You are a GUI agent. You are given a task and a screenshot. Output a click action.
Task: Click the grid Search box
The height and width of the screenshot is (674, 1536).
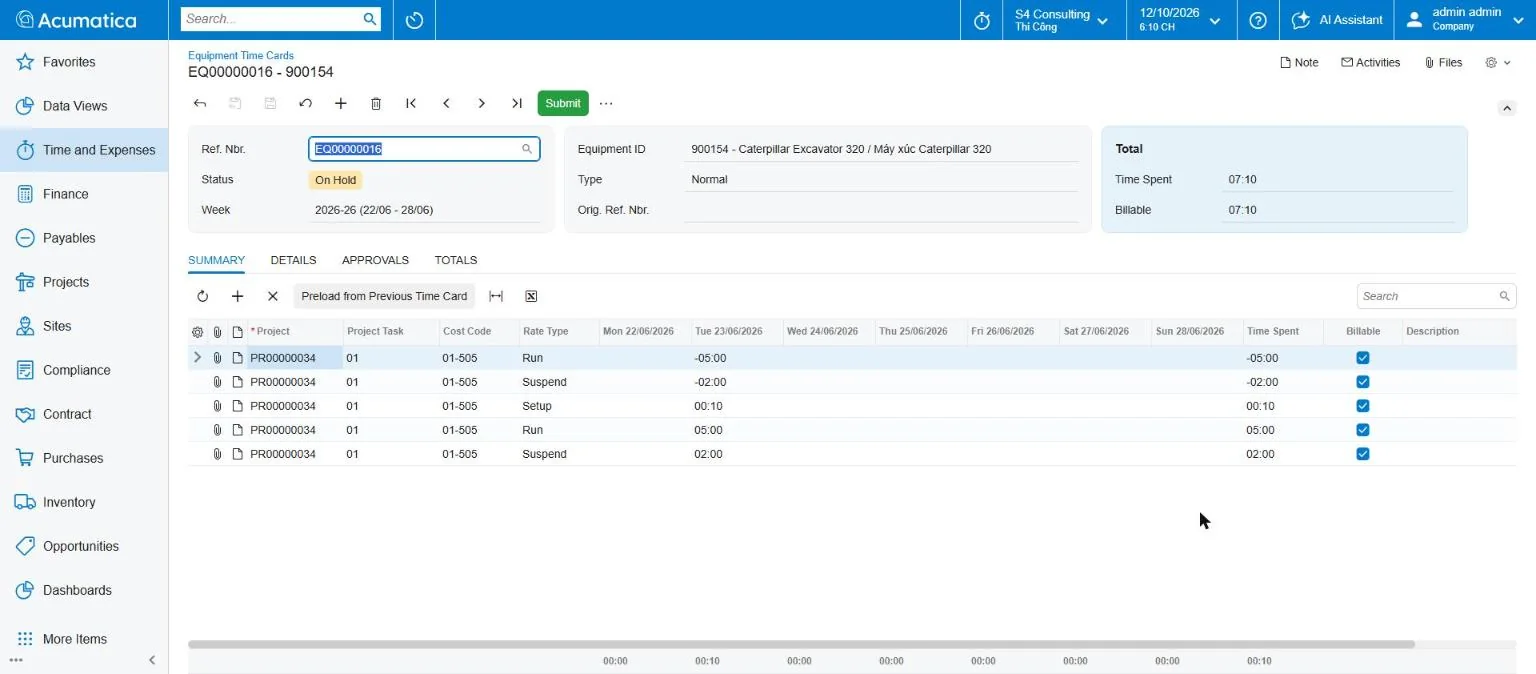pos(1436,296)
